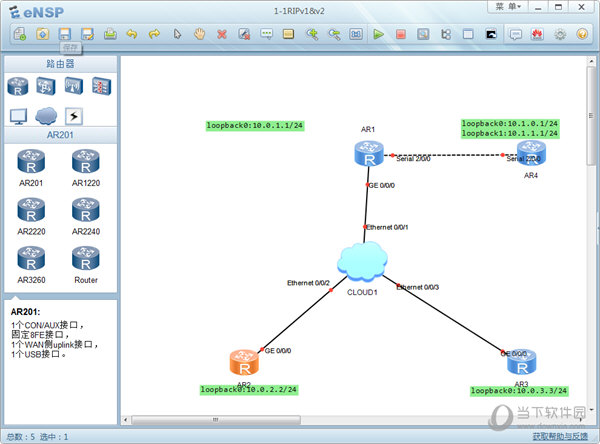This screenshot has height=444, width=600.
Task: Open the 菜单 dropdown menu
Action: coord(508,7)
